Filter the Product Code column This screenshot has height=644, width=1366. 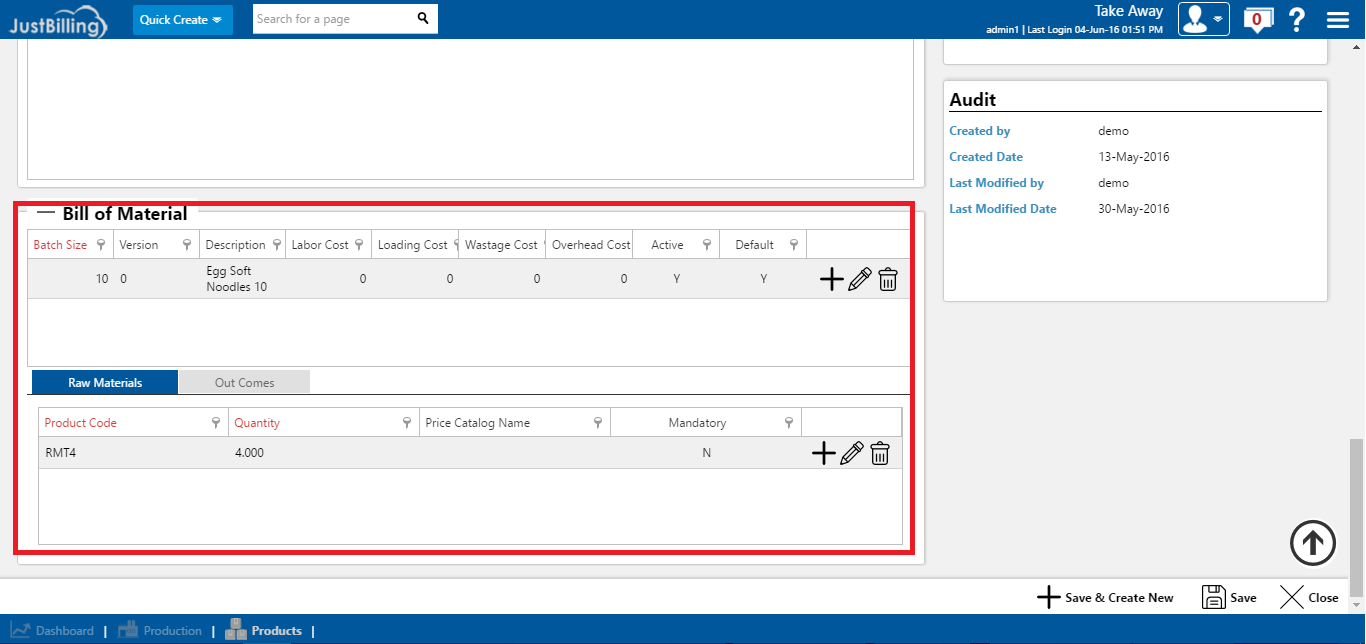coord(216,423)
